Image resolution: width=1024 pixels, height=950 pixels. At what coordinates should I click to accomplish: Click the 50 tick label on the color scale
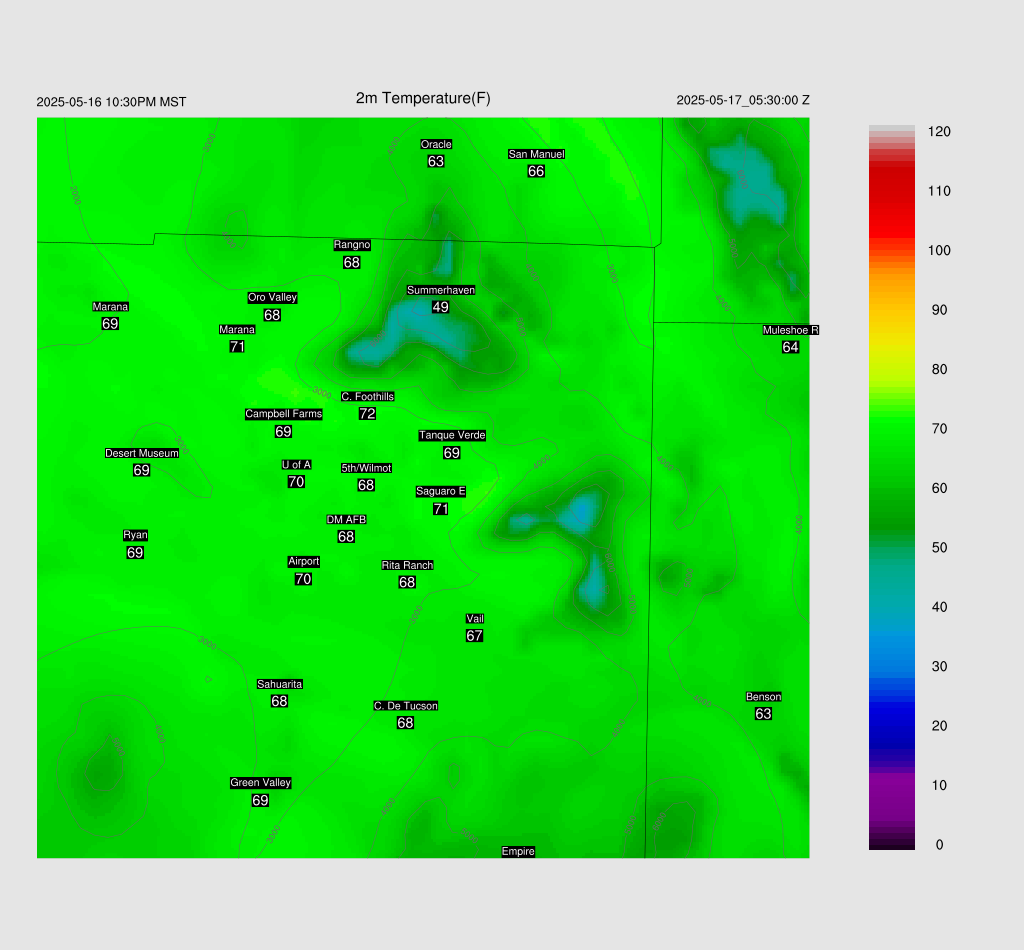(939, 548)
